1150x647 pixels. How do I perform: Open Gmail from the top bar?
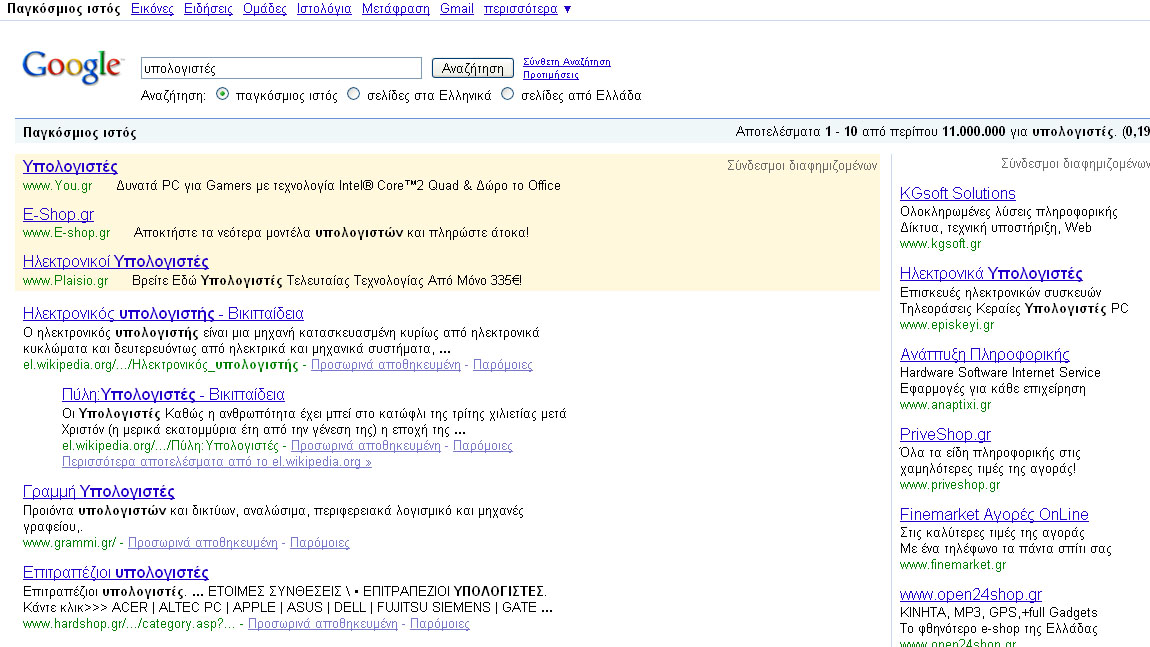[x=456, y=8]
